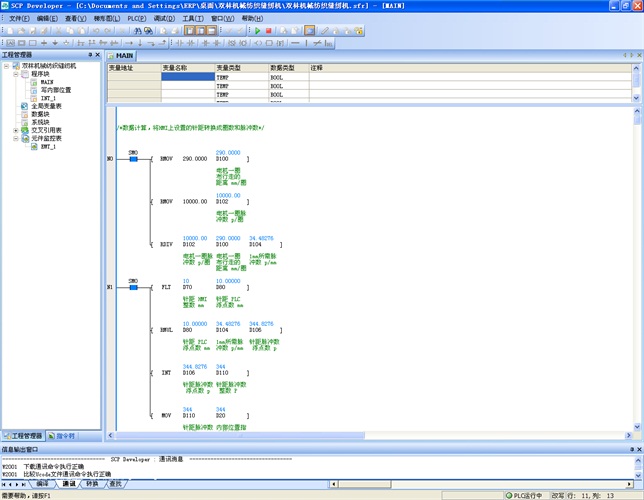Open the 调试(D) menu
Viewport: 644px width, 500px height.
pos(166,19)
